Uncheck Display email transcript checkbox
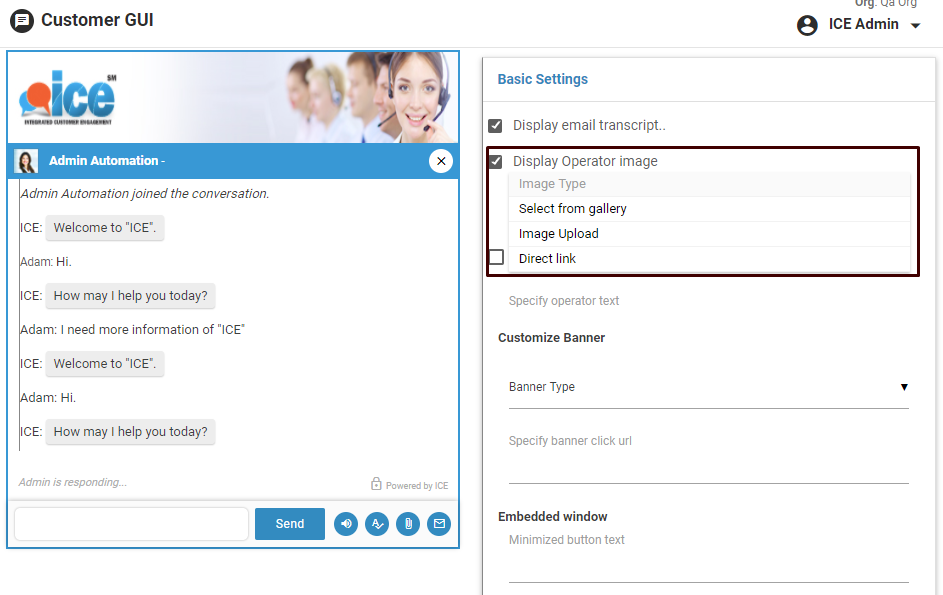Viewport: 943px width, 595px height. tap(495, 126)
